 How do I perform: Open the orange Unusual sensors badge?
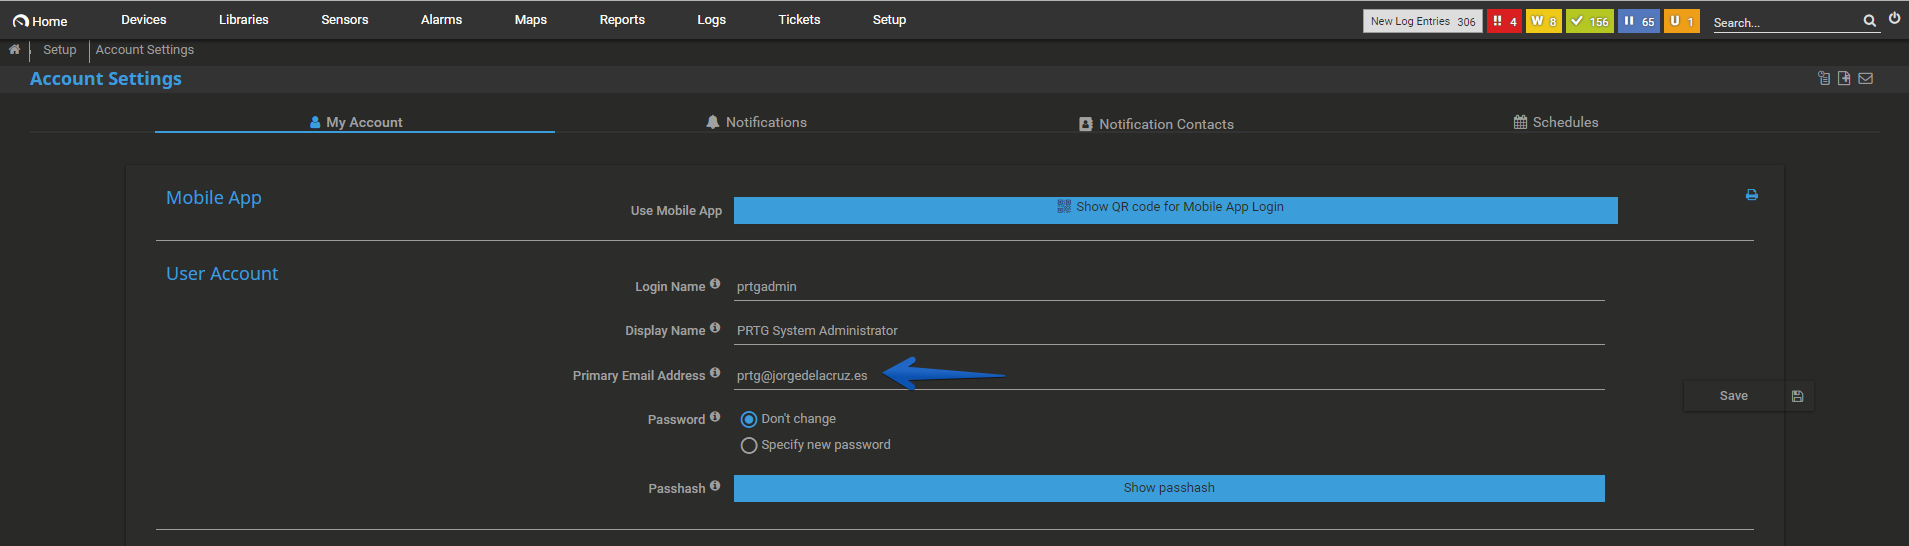1681,21
